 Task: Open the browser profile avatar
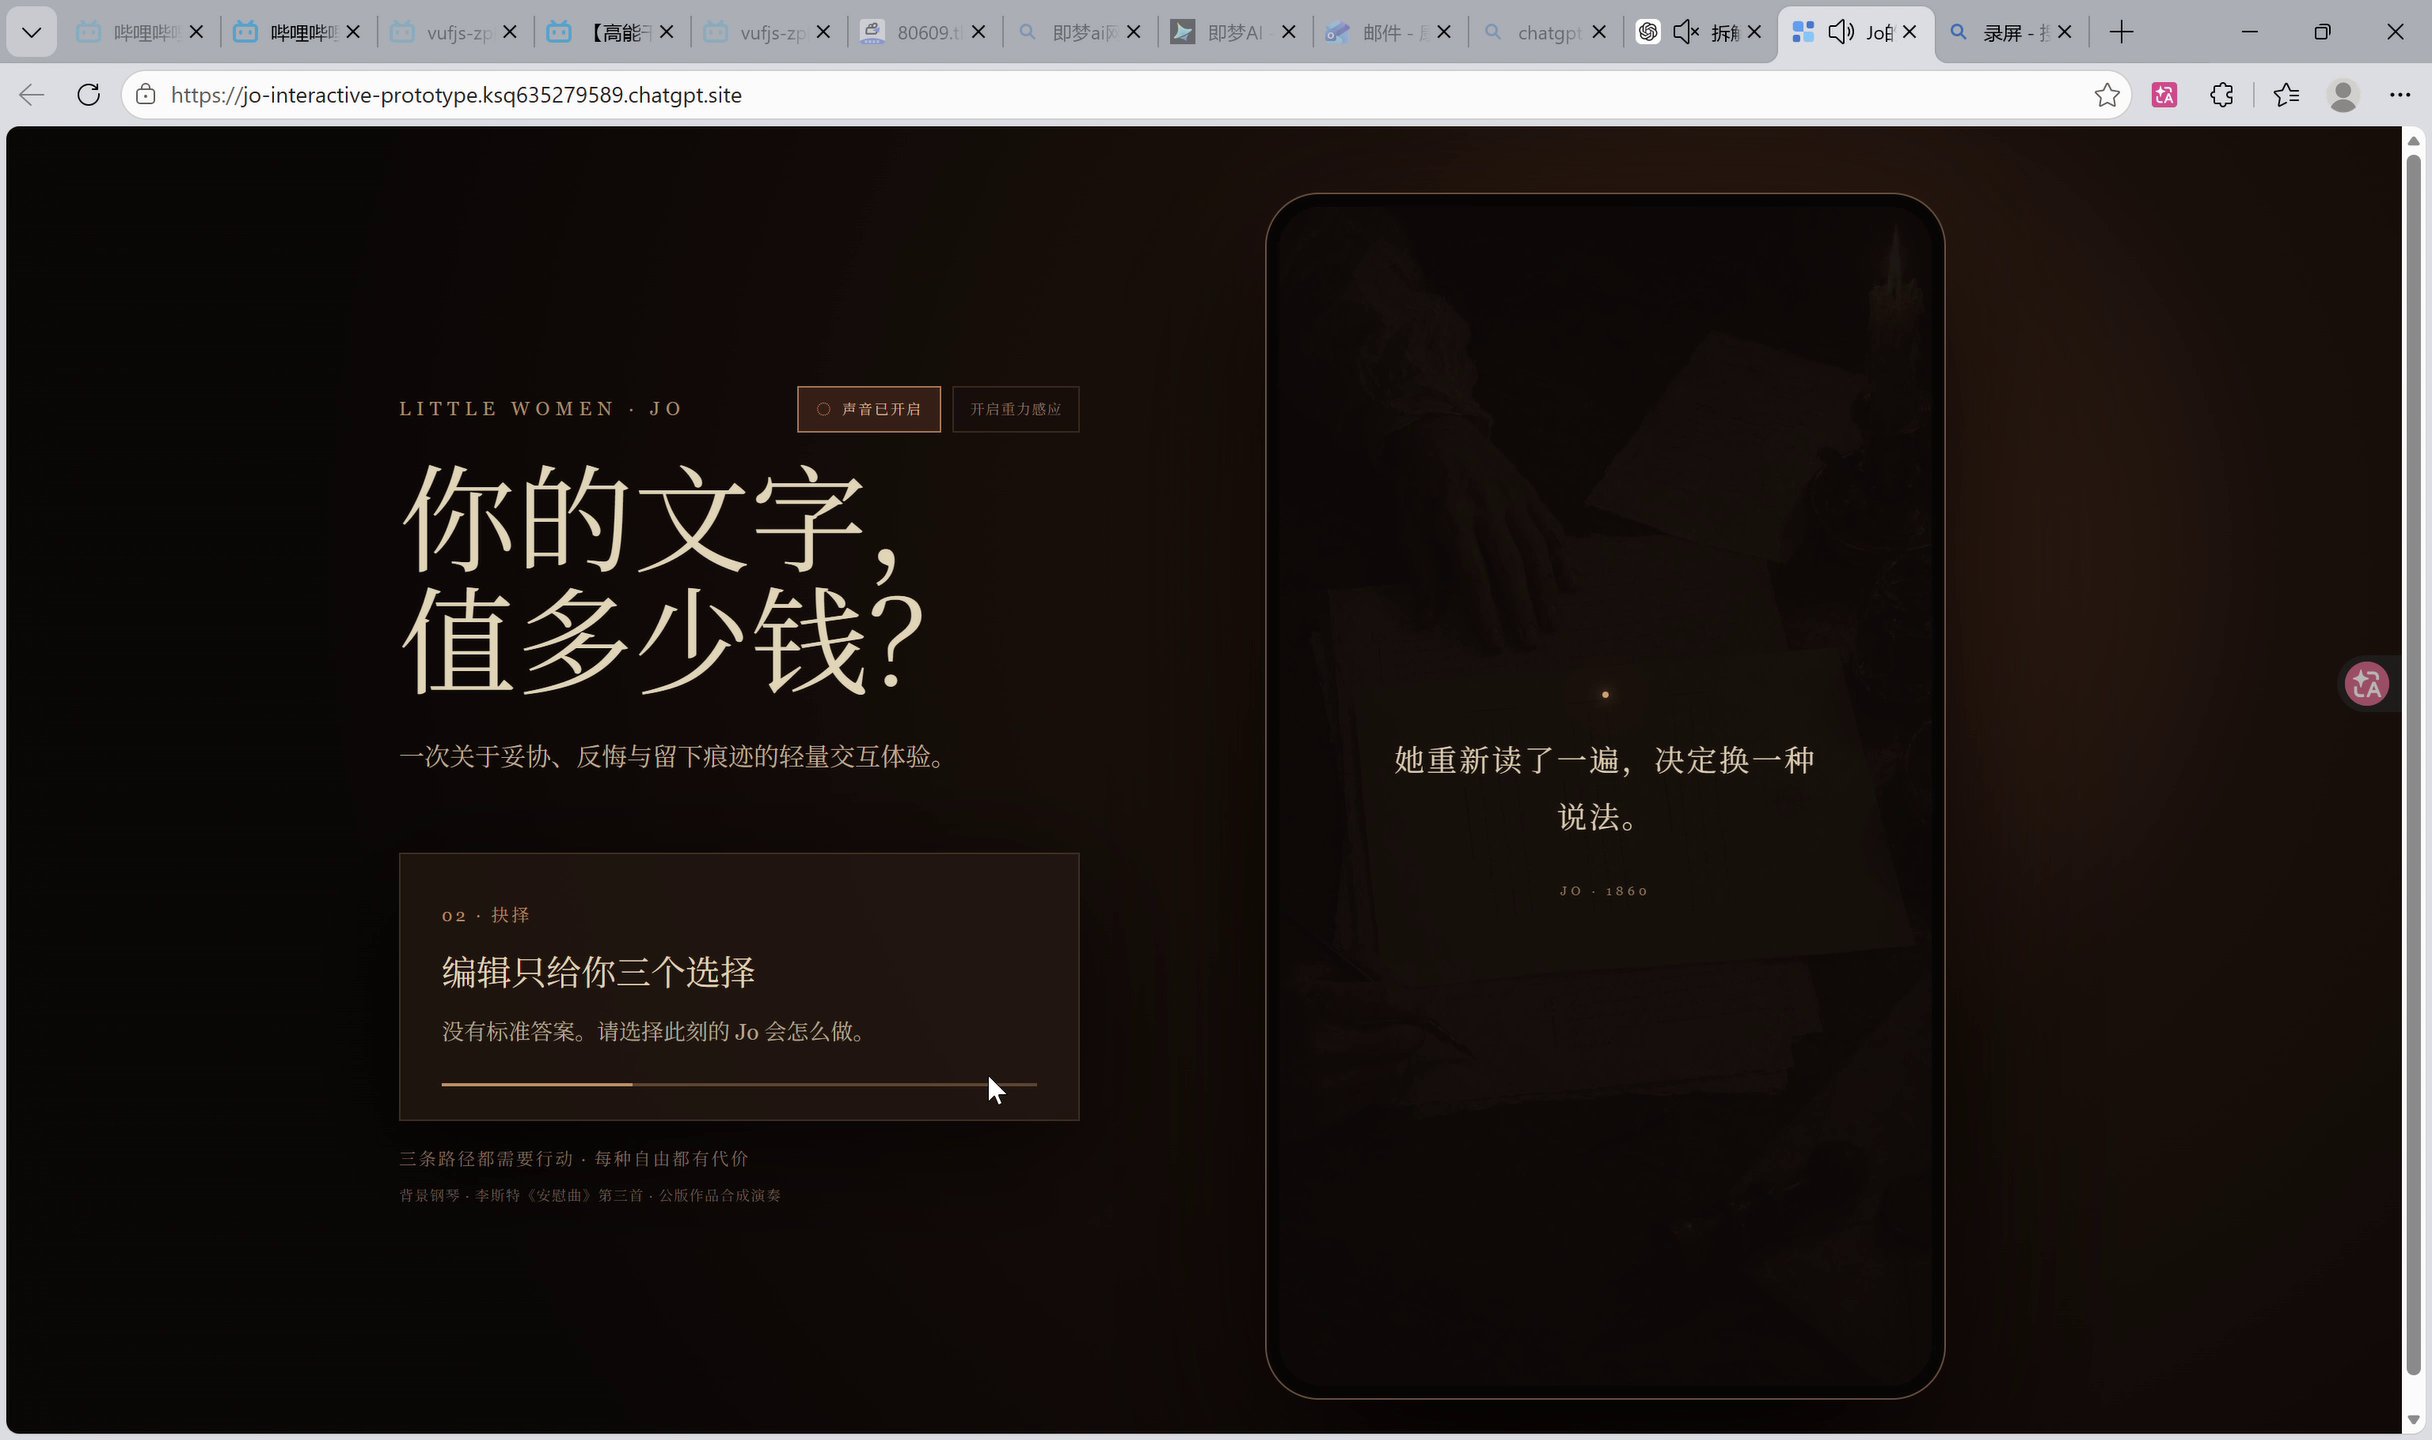click(2343, 95)
